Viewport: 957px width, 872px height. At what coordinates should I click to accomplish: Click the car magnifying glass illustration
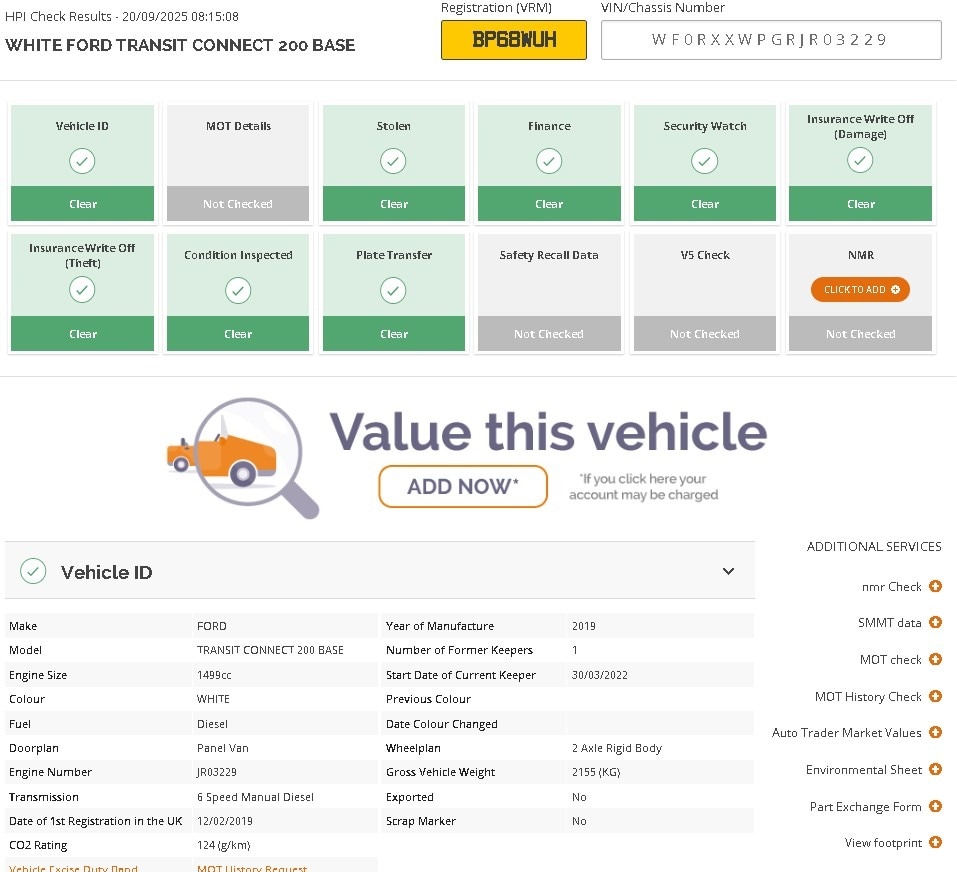(243, 458)
